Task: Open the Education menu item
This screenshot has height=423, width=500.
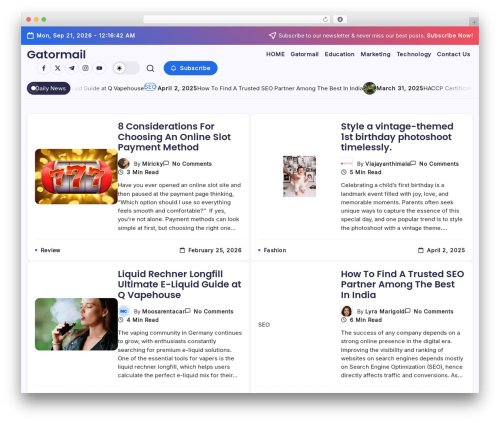Action: click(x=339, y=54)
